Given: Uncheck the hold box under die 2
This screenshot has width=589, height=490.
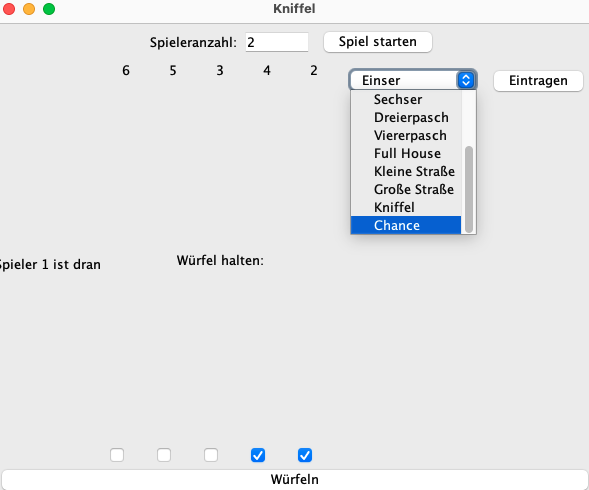Looking at the screenshot, I should (305, 455).
